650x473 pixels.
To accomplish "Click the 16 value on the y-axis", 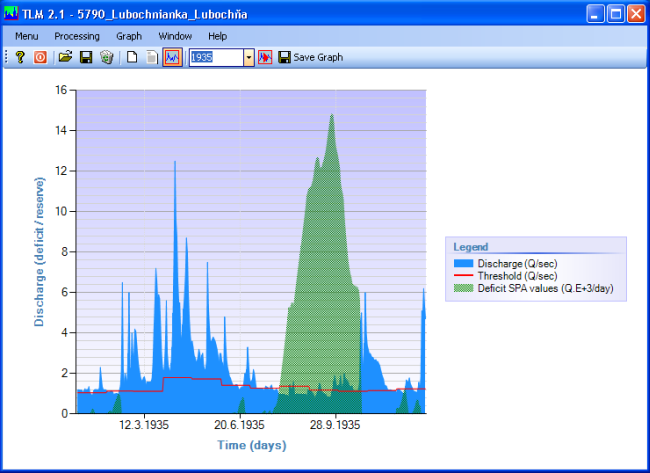I will point(61,90).
